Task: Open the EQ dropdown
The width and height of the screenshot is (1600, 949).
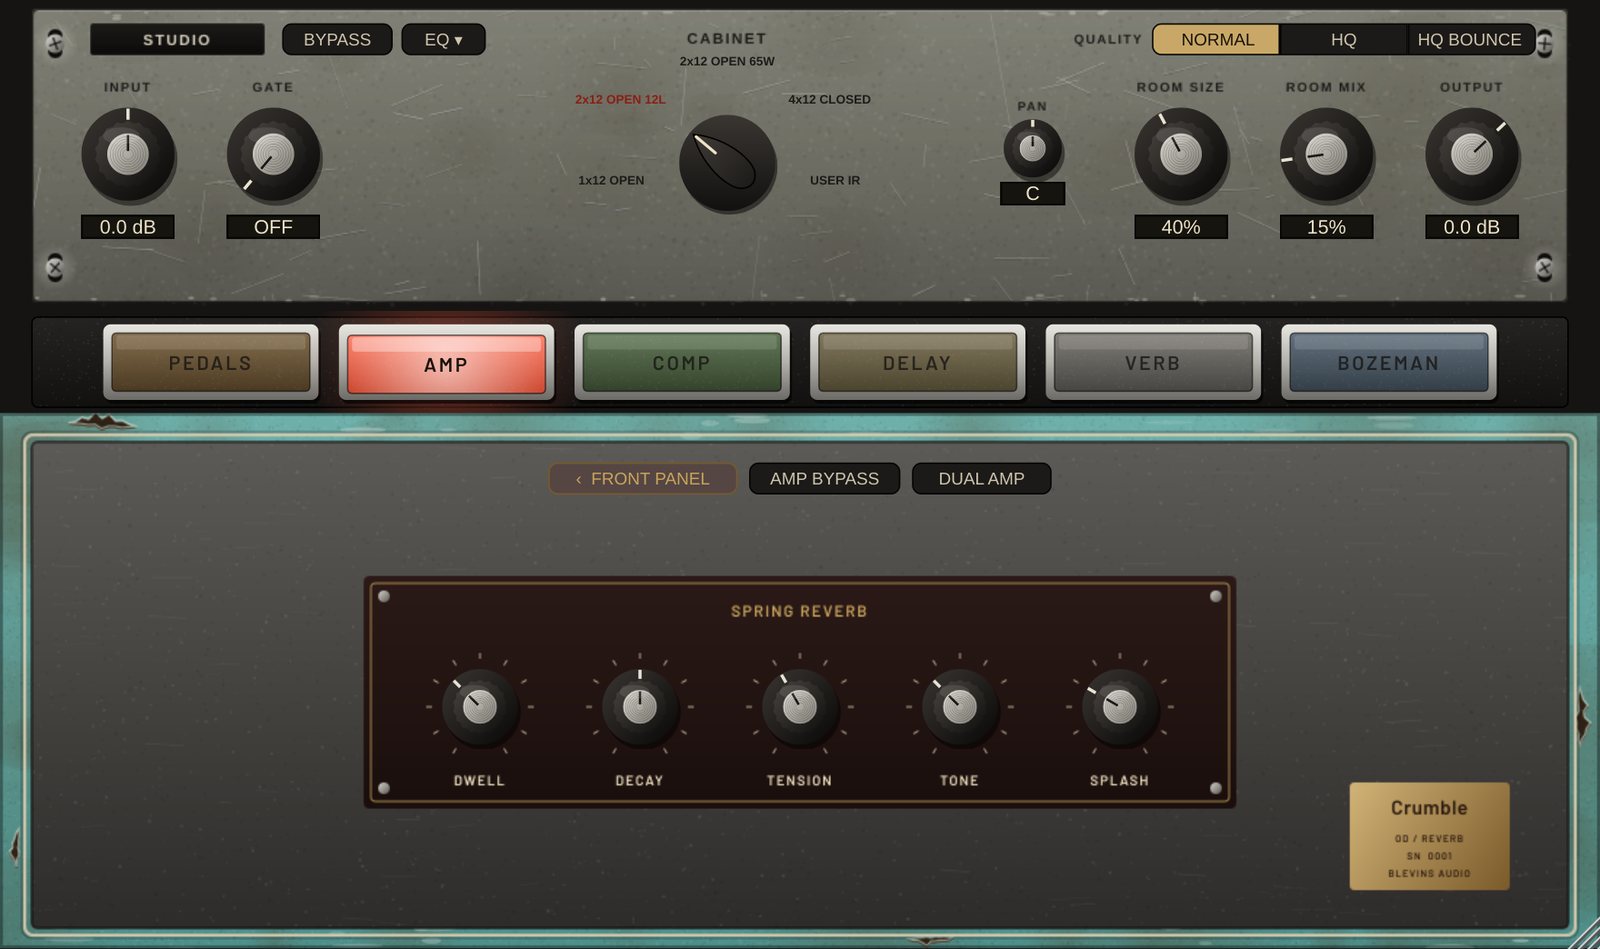Action: pos(443,40)
